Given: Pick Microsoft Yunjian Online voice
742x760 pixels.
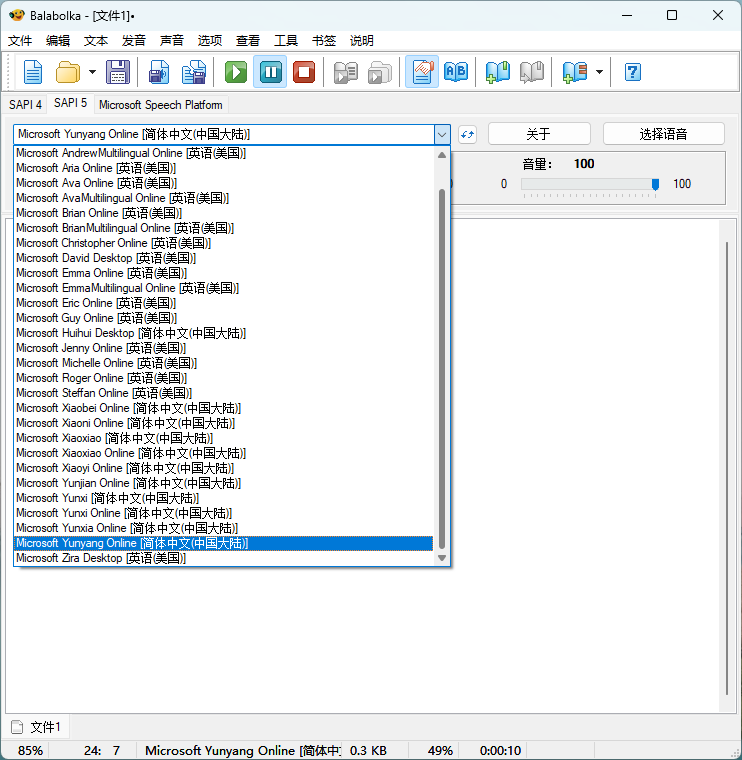Looking at the screenshot, I should (223, 483).
